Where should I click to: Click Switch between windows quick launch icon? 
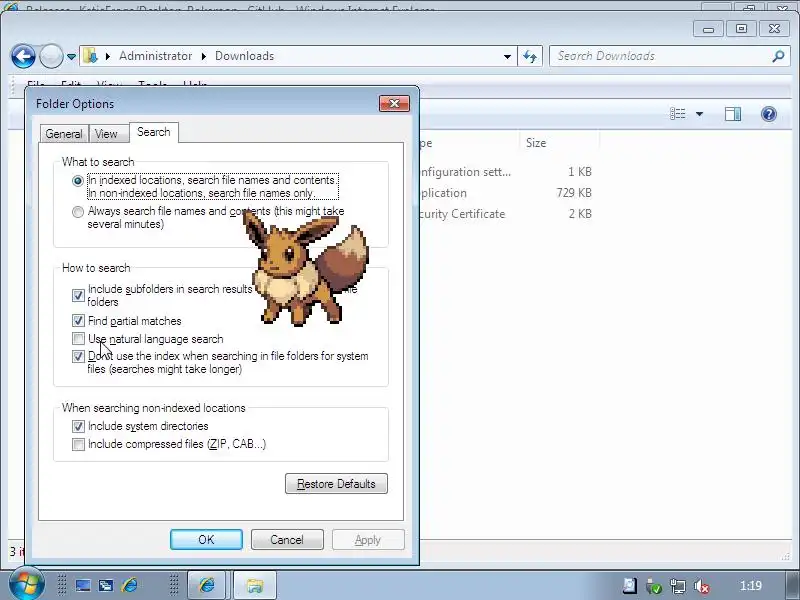click(x=106, y=585)
